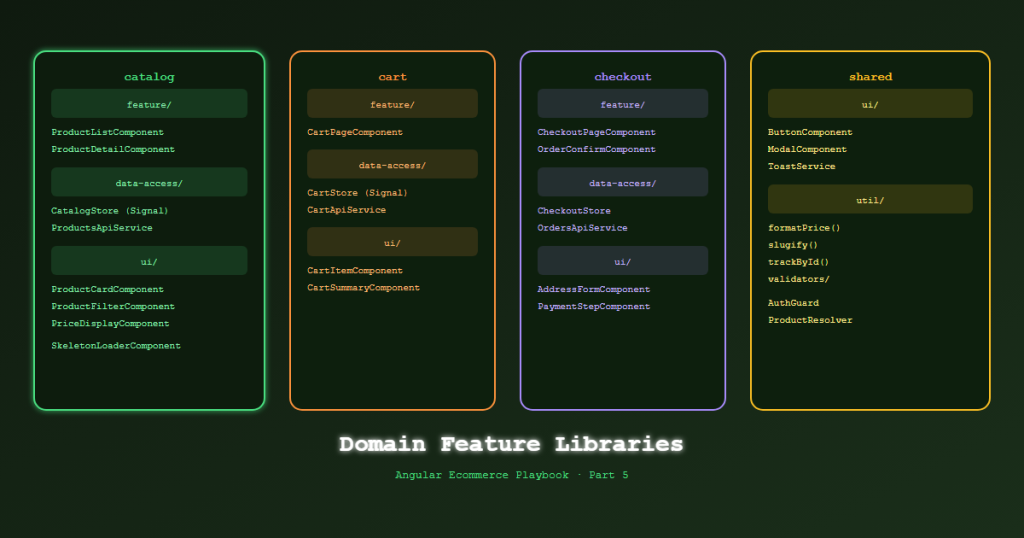1024x538 pixels.
Task: Click the cart column title
Action: tap(392, 77)
